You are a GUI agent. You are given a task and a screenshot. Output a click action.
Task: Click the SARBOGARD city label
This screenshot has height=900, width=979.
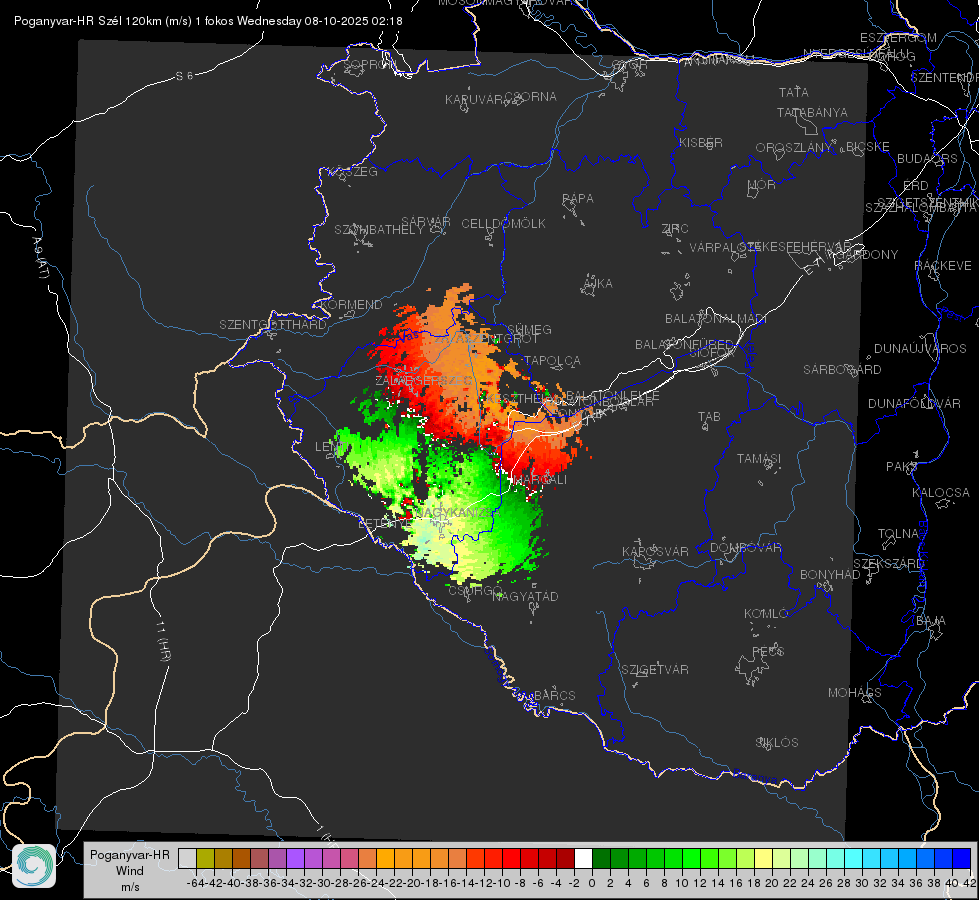pyautogui.click(x=842, y=370)
